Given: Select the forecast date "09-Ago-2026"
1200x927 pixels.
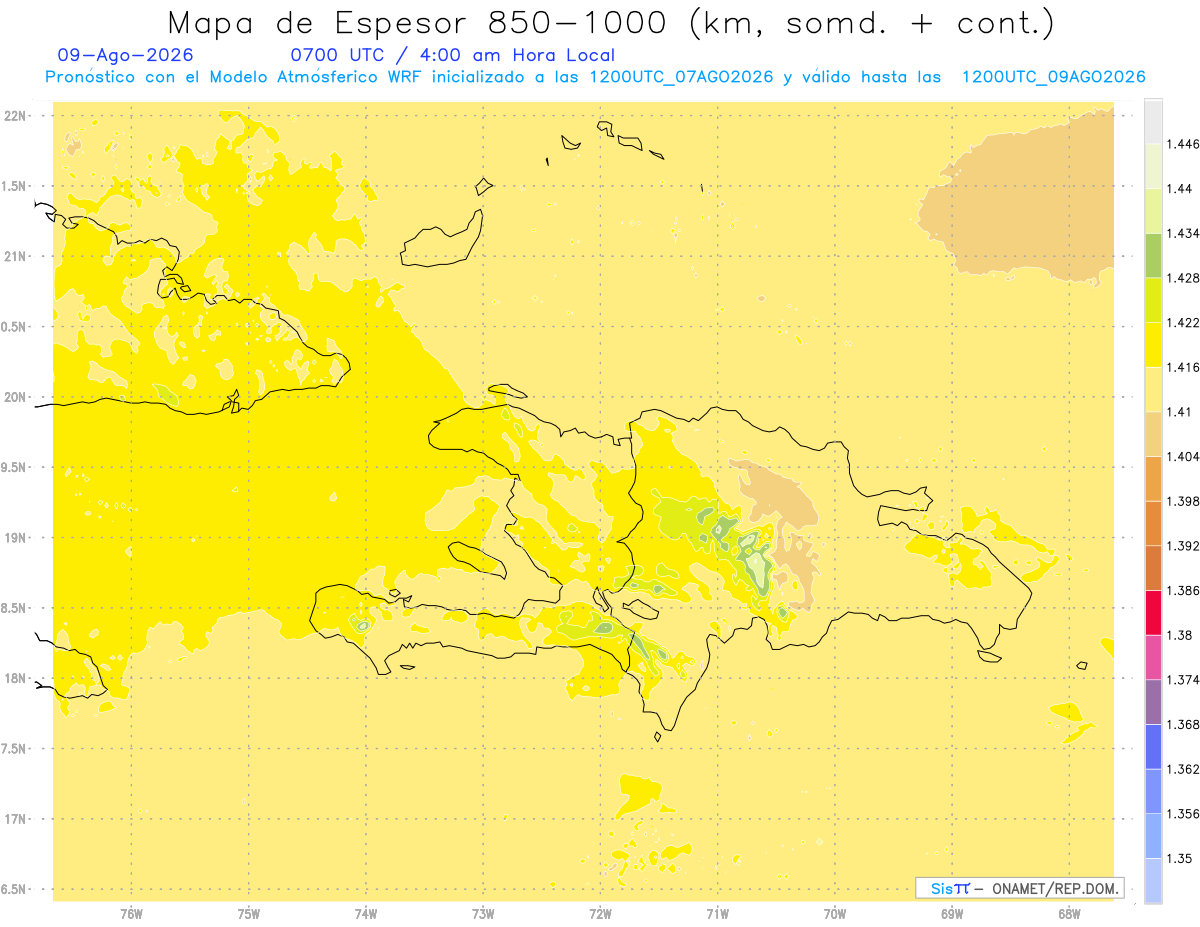Looking at the screenshot, I should click(x=126, y=55).
